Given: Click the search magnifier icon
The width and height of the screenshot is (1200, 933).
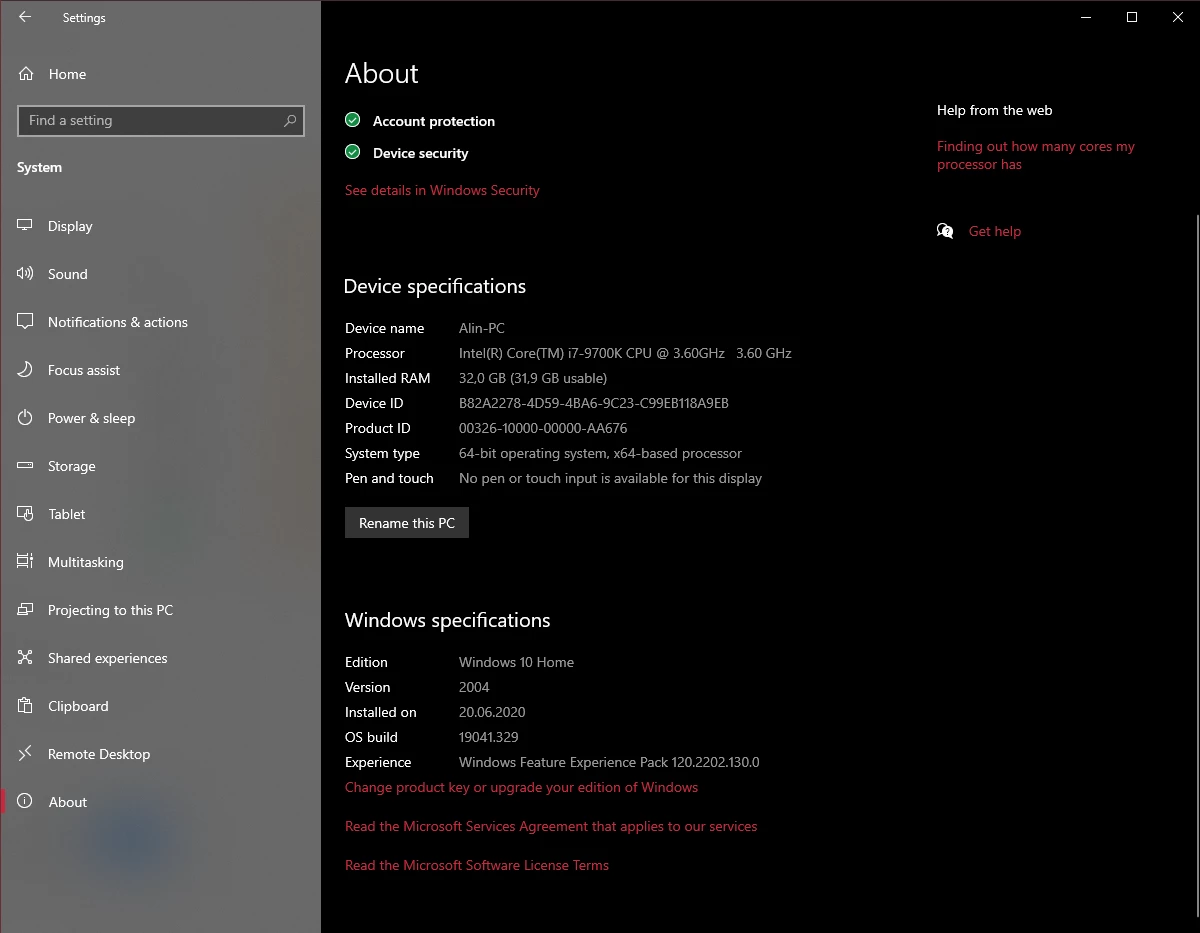Looking at the screenshot, I should pyautogui.click(x=290, y=121).
